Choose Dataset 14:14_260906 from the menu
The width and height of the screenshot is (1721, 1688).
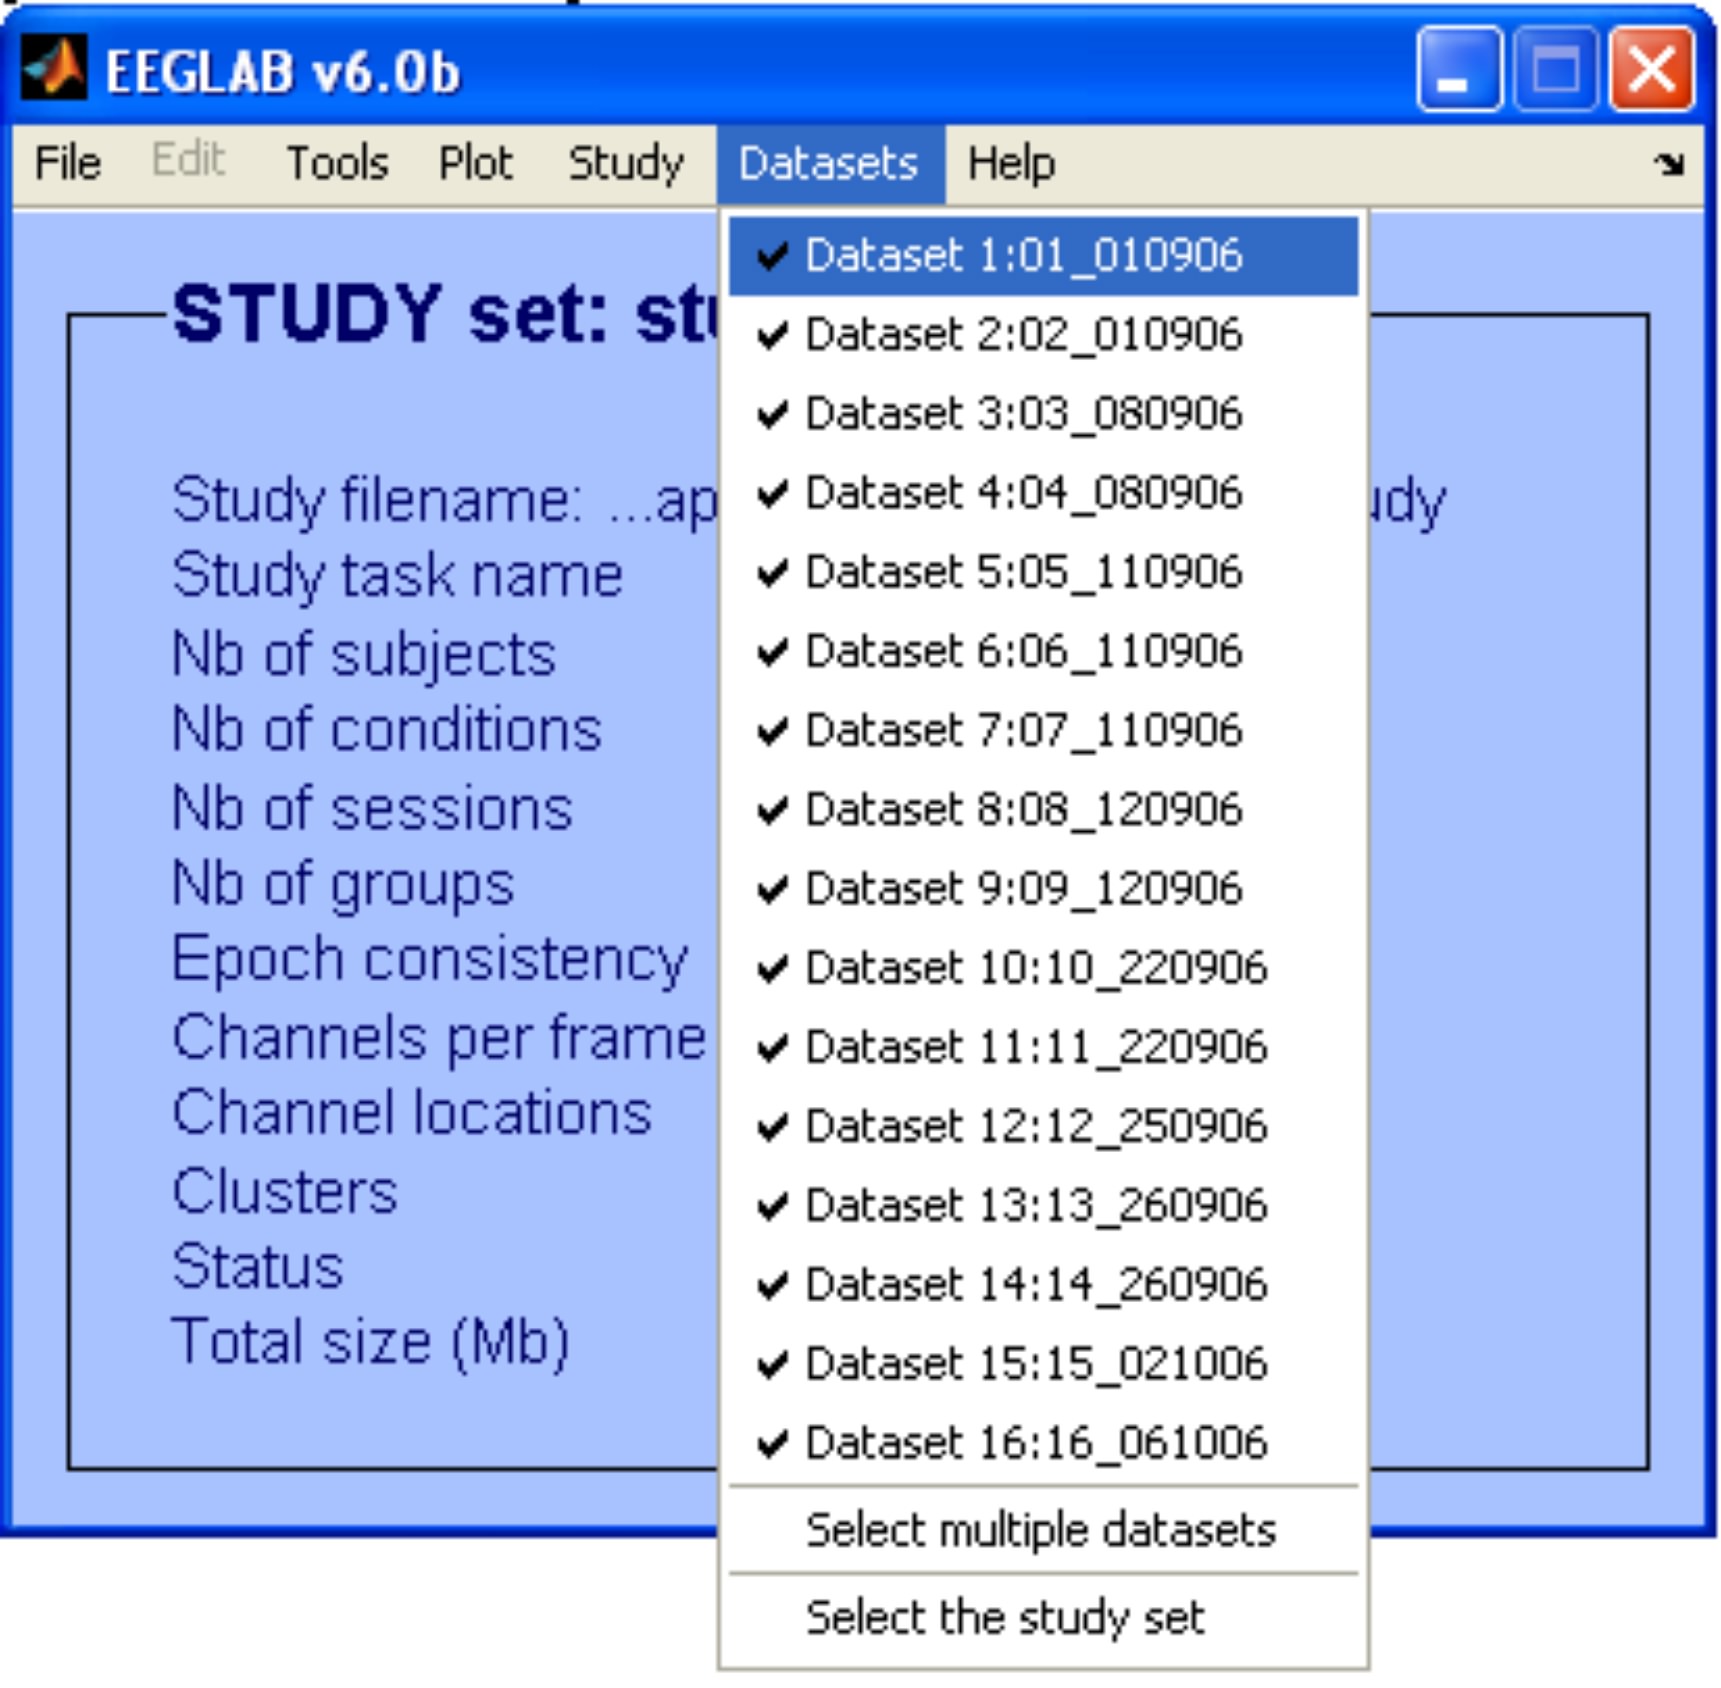[x=1043, y=1284]
